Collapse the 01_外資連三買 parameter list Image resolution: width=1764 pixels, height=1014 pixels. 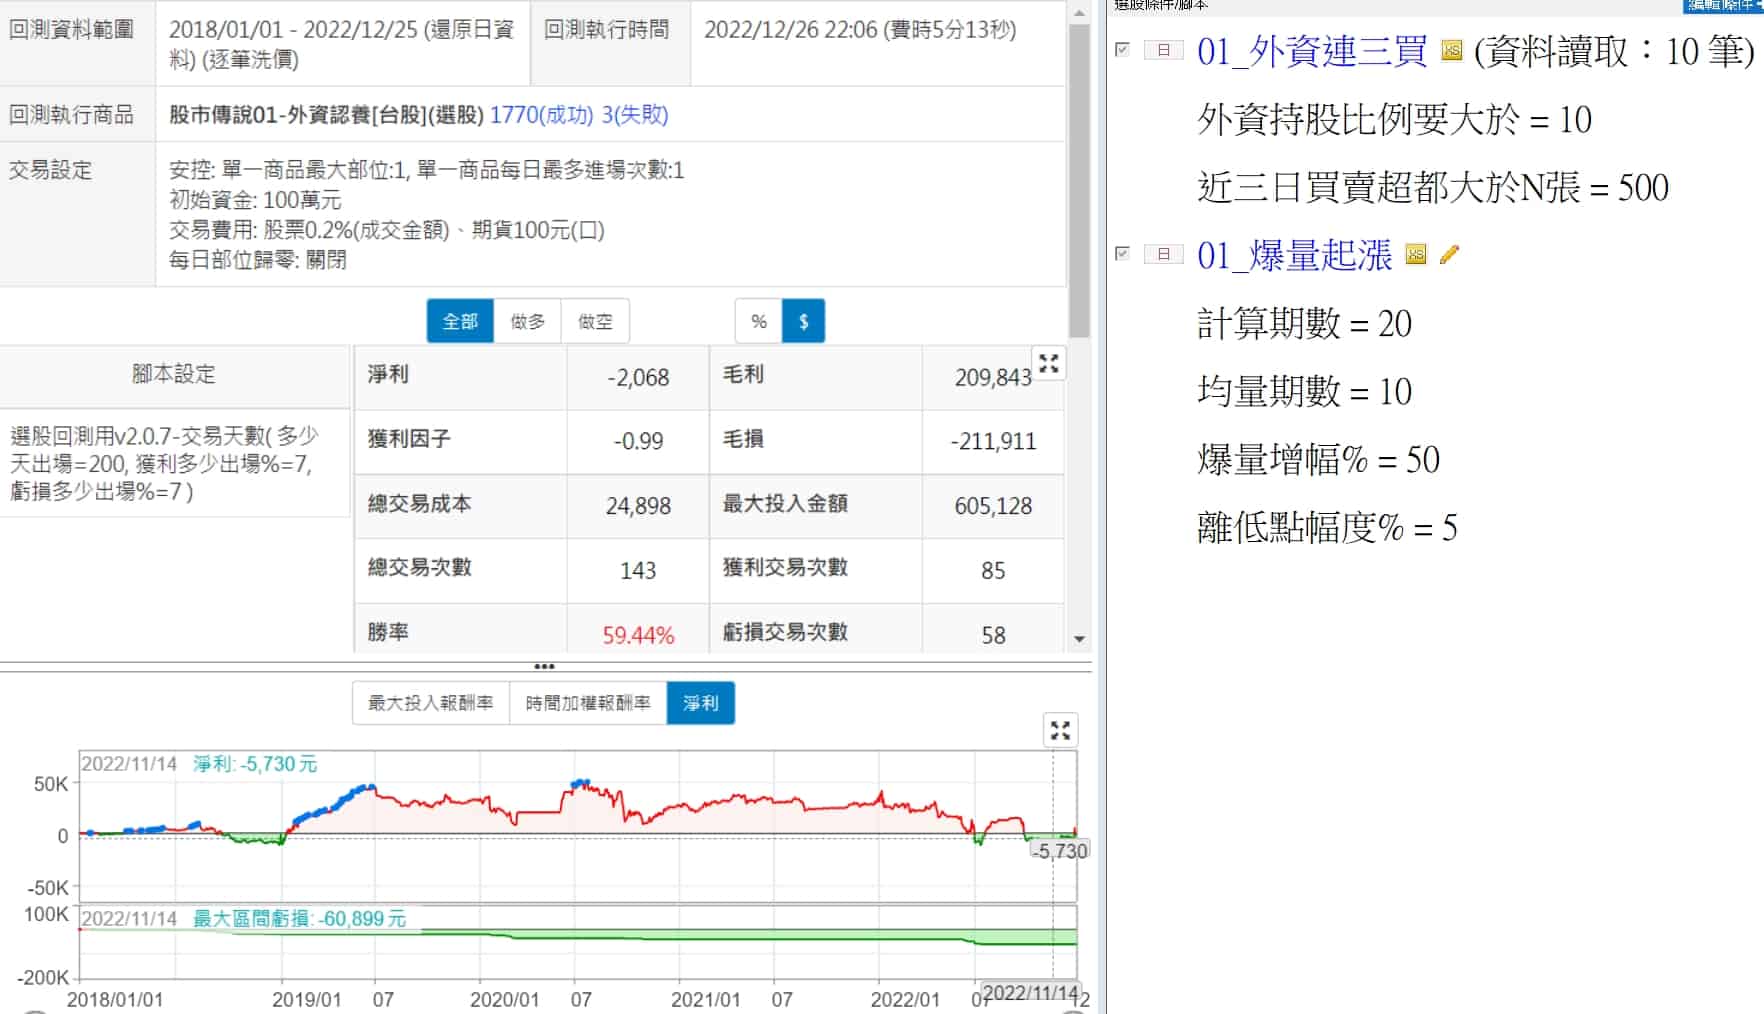tap(1163, 50)
